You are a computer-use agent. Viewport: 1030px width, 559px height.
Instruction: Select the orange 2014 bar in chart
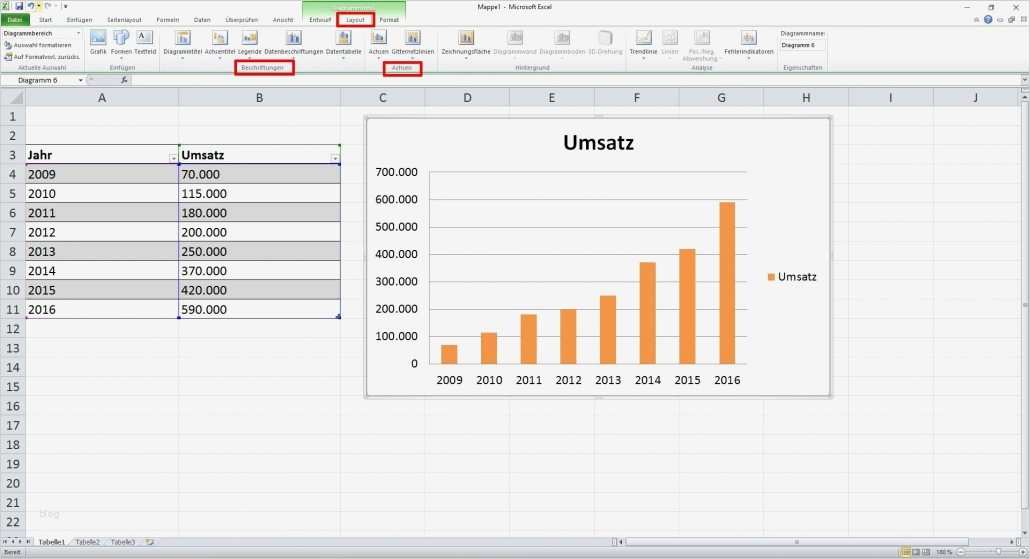(x=648, y=313)
